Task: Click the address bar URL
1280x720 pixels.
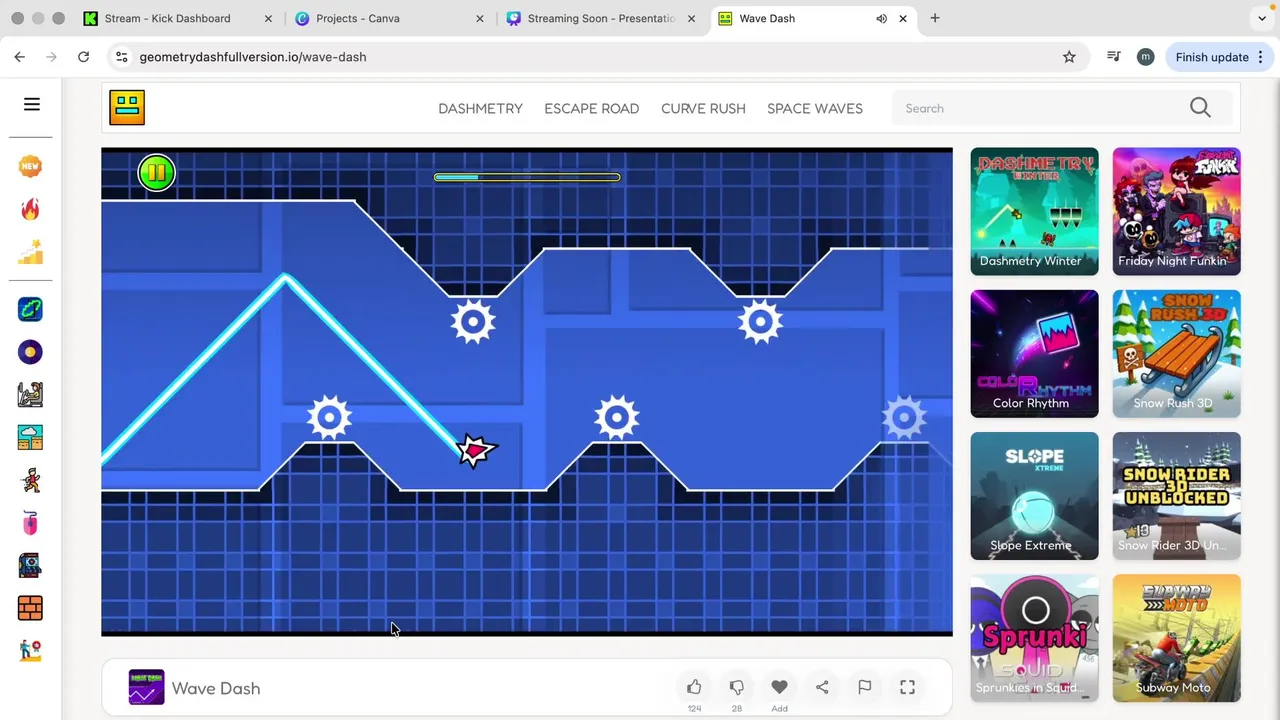Action: 253,57
